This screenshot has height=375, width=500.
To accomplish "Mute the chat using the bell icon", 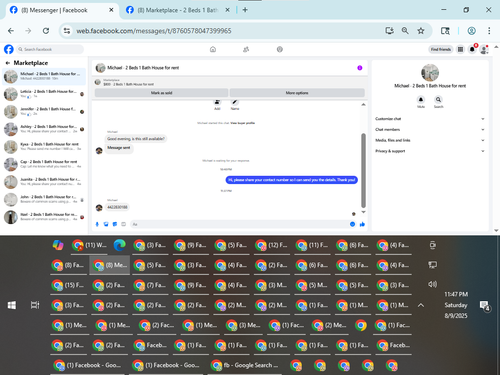I will click(421, 99).
